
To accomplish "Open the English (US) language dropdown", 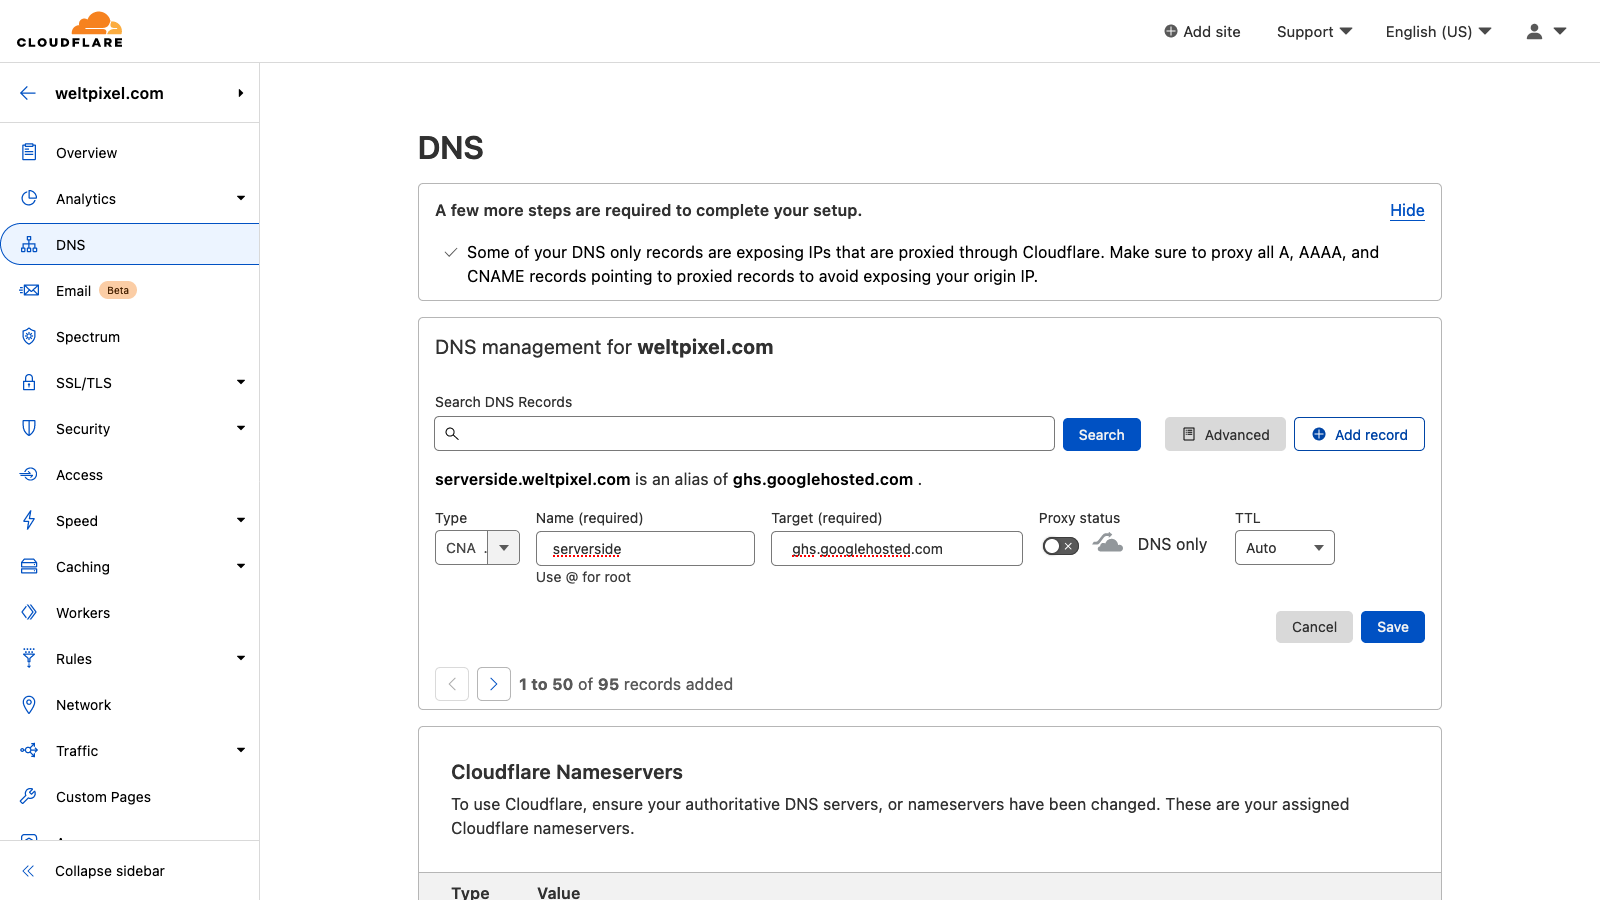I will point(1438,31).
